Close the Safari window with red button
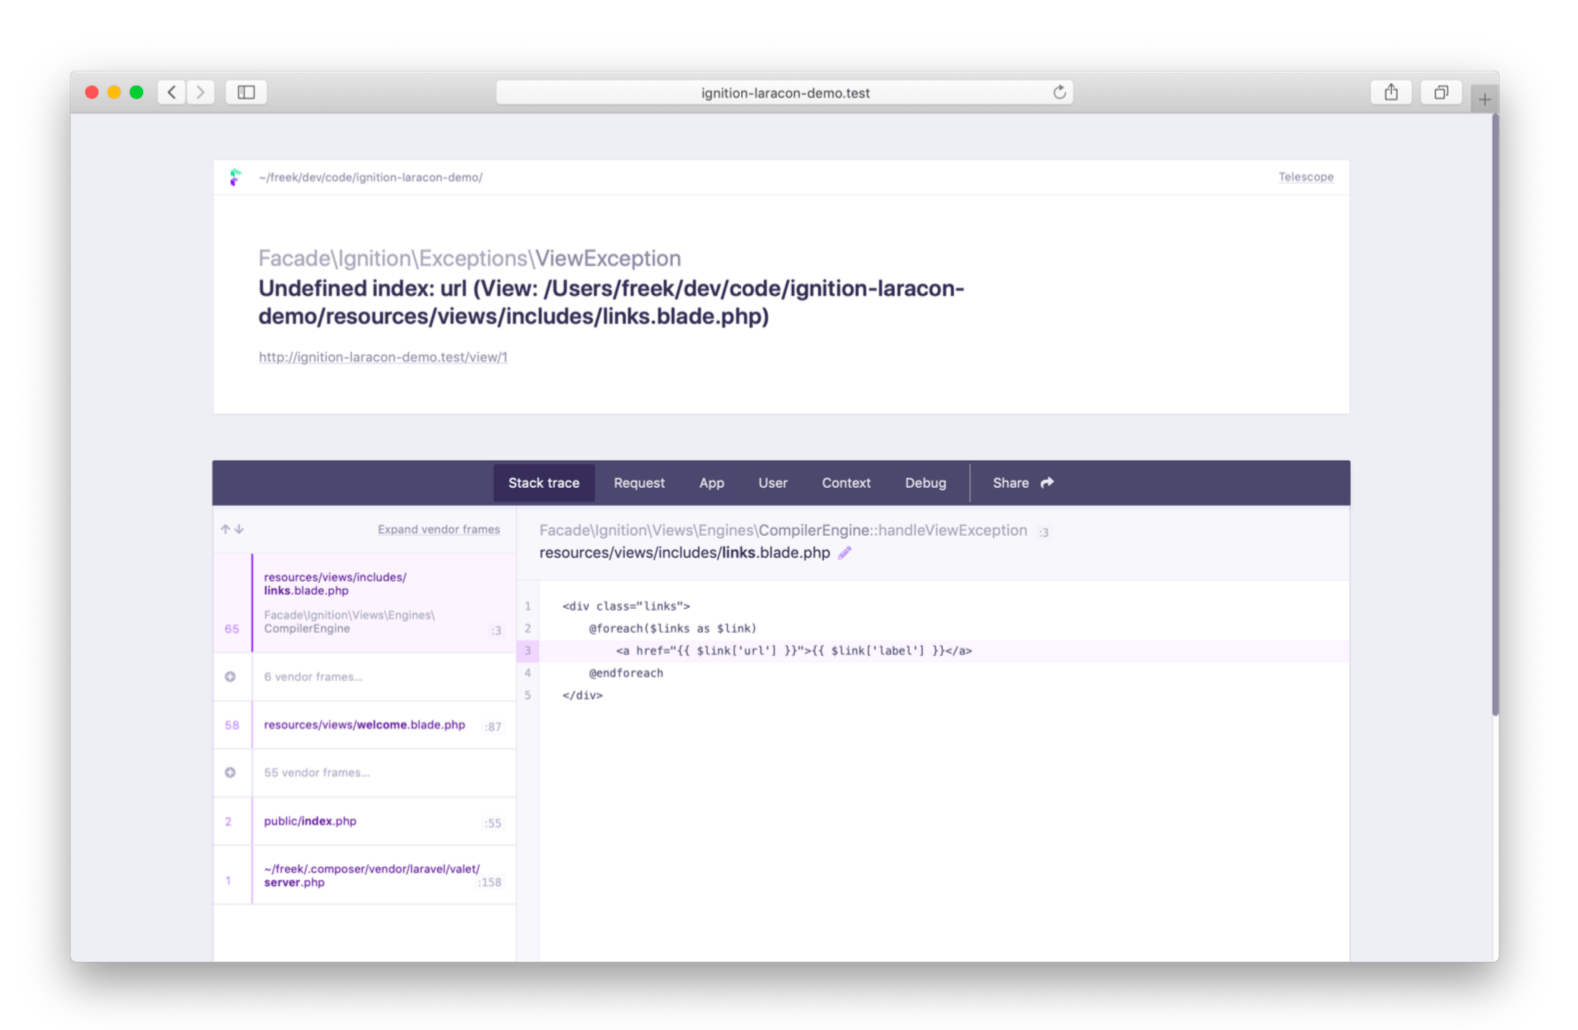This screenshot has width=1578, height=1030. pos(92,92)
